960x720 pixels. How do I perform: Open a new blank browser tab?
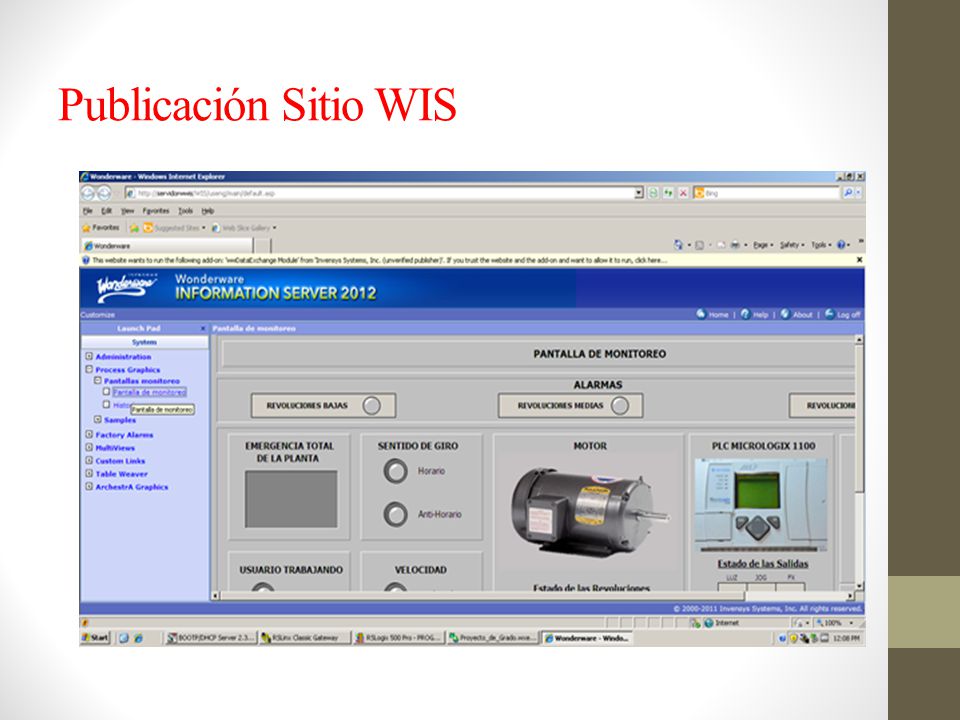tap(262, 246)
